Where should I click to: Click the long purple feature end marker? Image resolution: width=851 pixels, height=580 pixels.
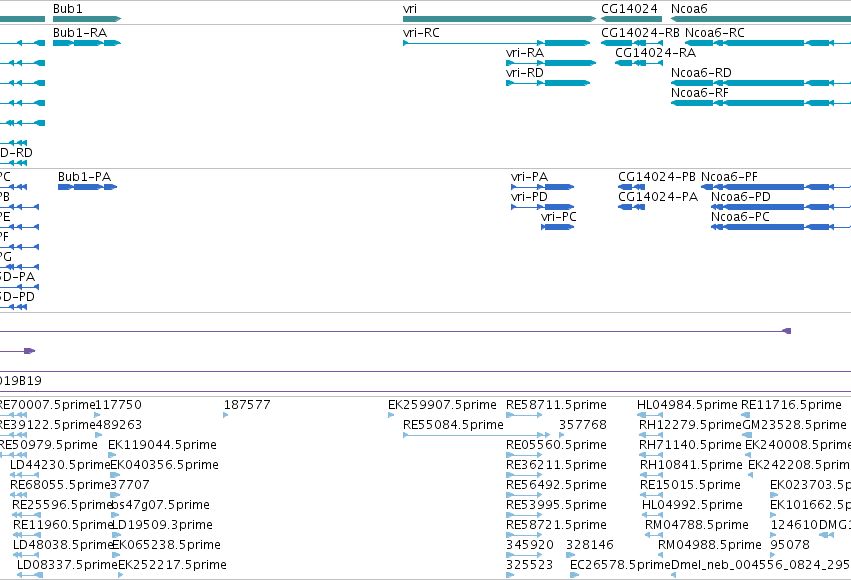point(786,331)
